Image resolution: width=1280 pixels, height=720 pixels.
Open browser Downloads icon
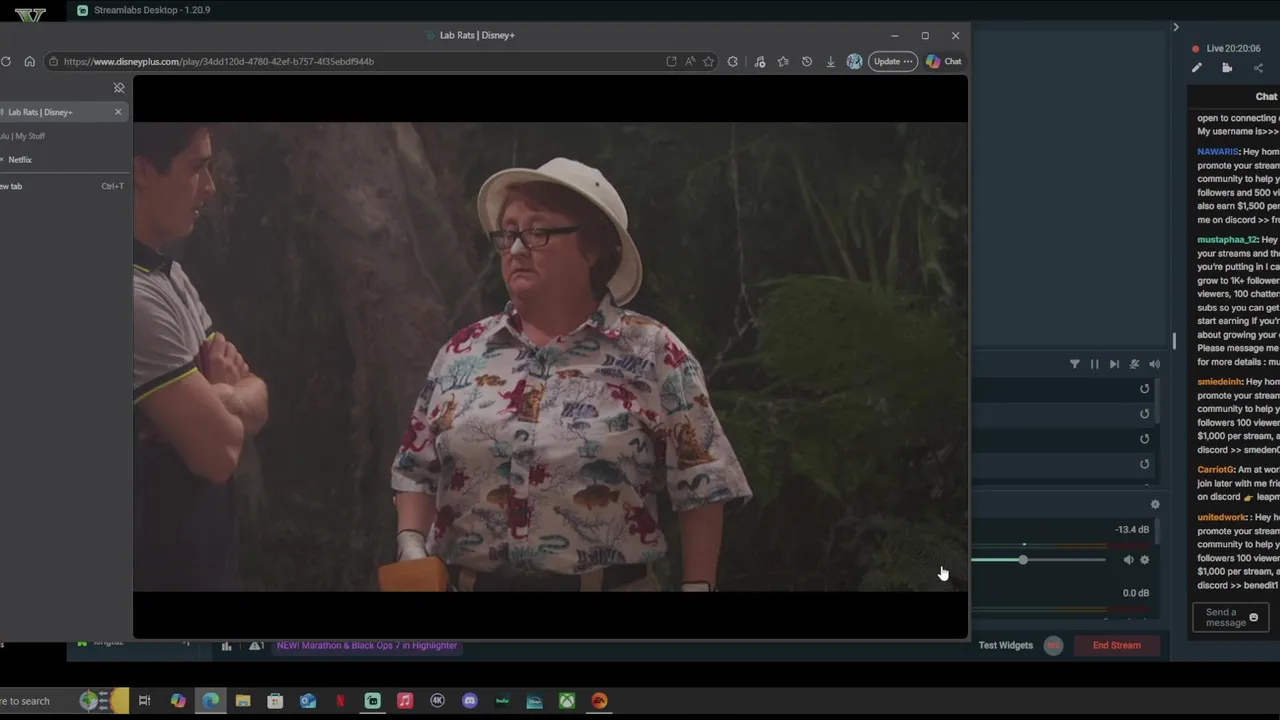(x=830, y=61)
